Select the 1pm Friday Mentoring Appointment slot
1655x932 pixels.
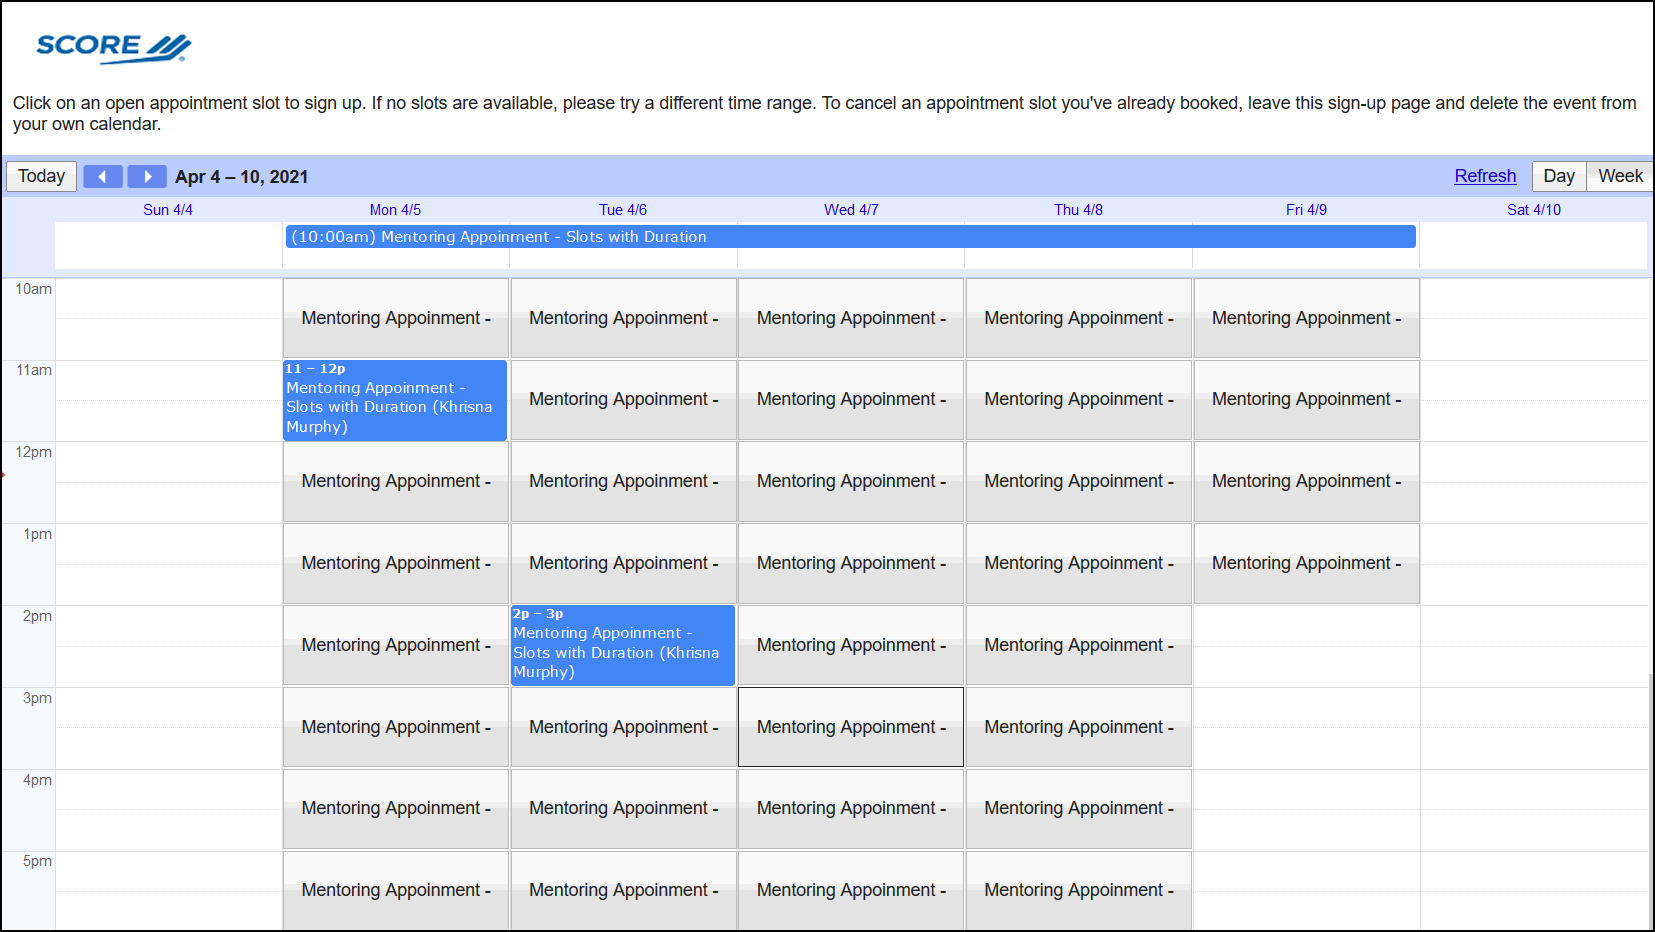1306,563
